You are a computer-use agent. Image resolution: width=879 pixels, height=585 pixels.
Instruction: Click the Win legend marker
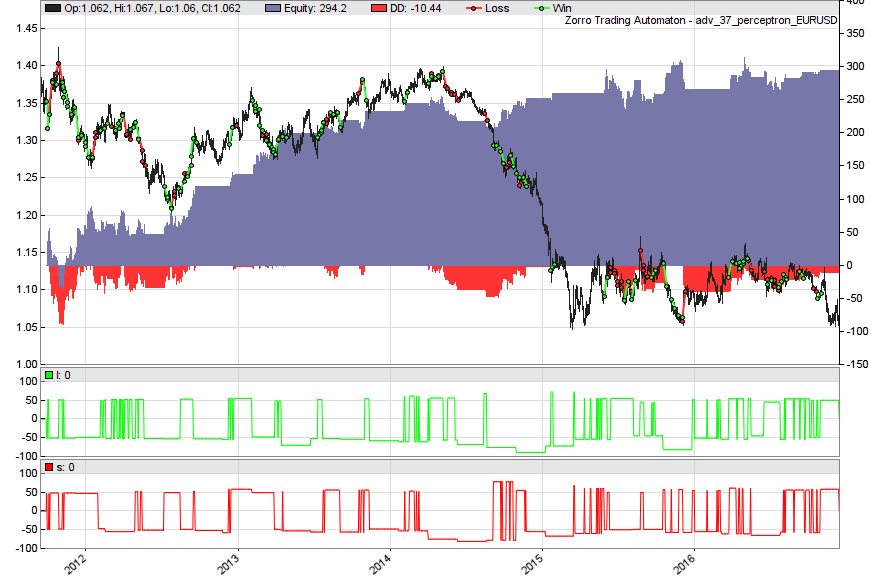click(542, 8)
